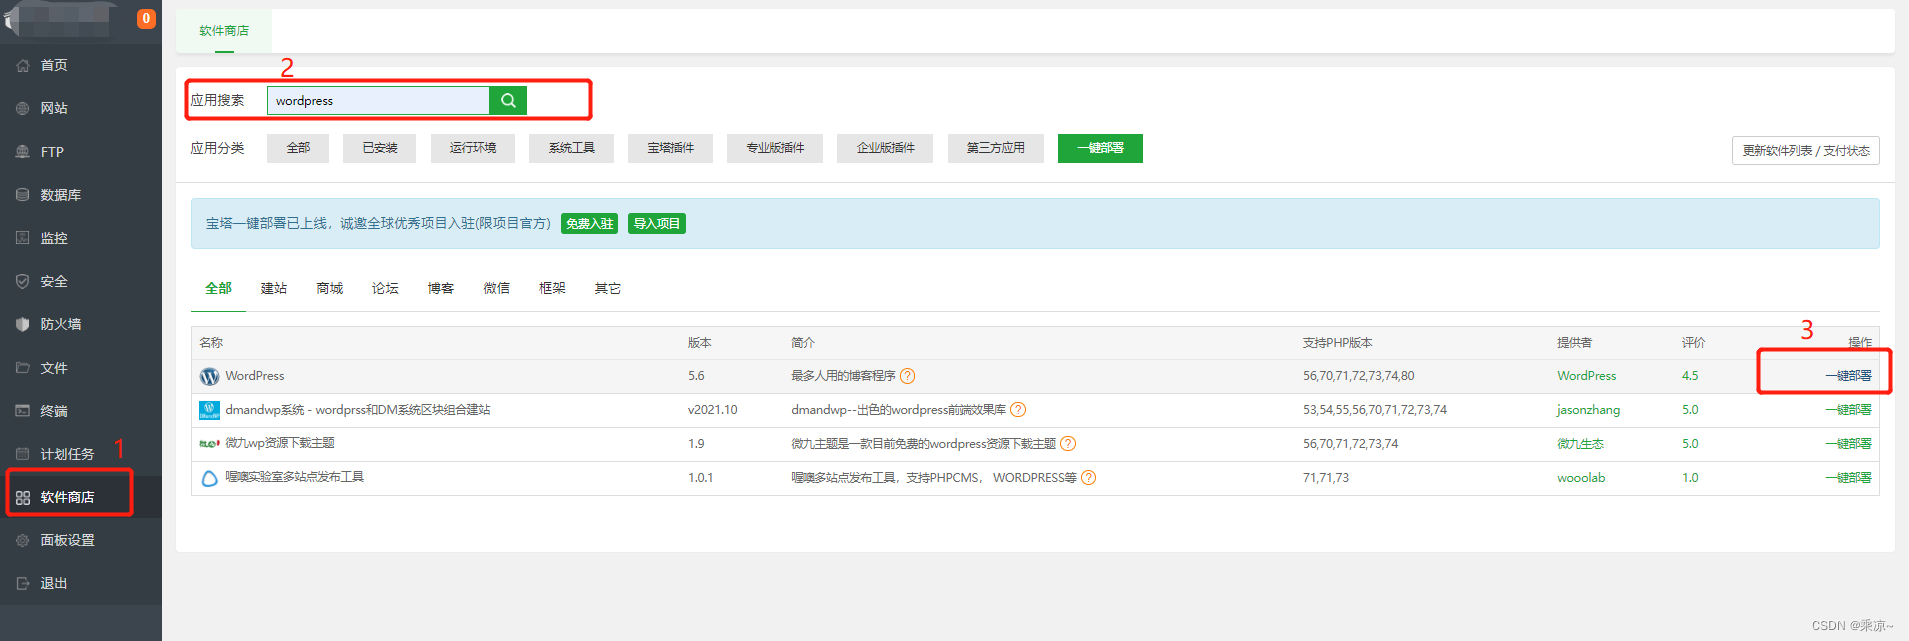Click the terminal icon beside 终端

coord(22,411)
